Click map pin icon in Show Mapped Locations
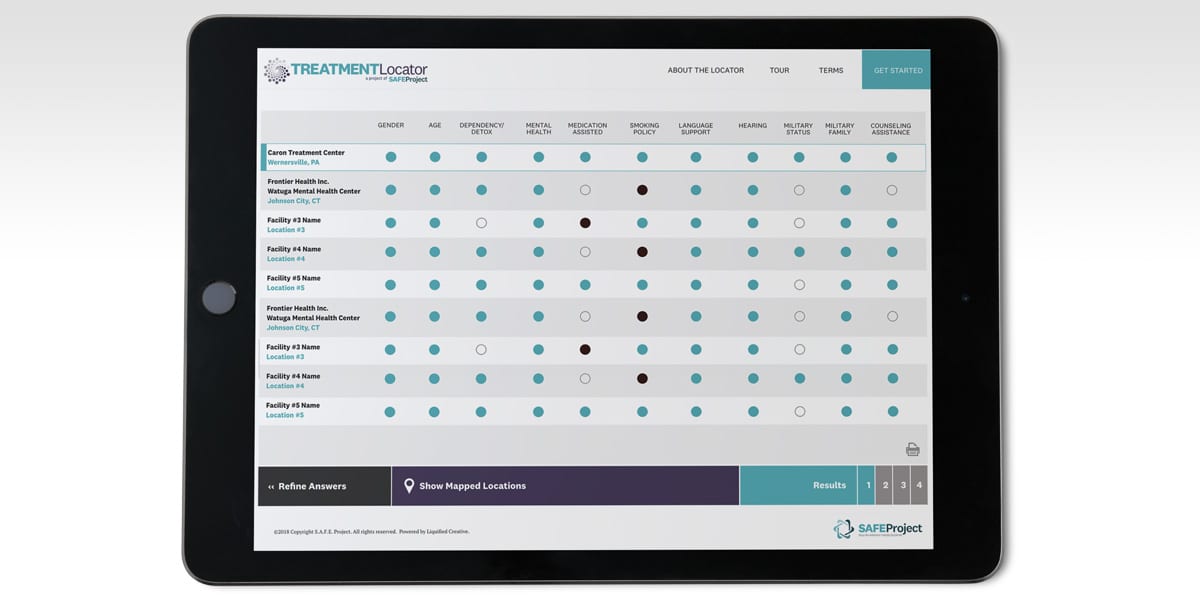This screenshot has width=1200, height=600. coord(408,486)
